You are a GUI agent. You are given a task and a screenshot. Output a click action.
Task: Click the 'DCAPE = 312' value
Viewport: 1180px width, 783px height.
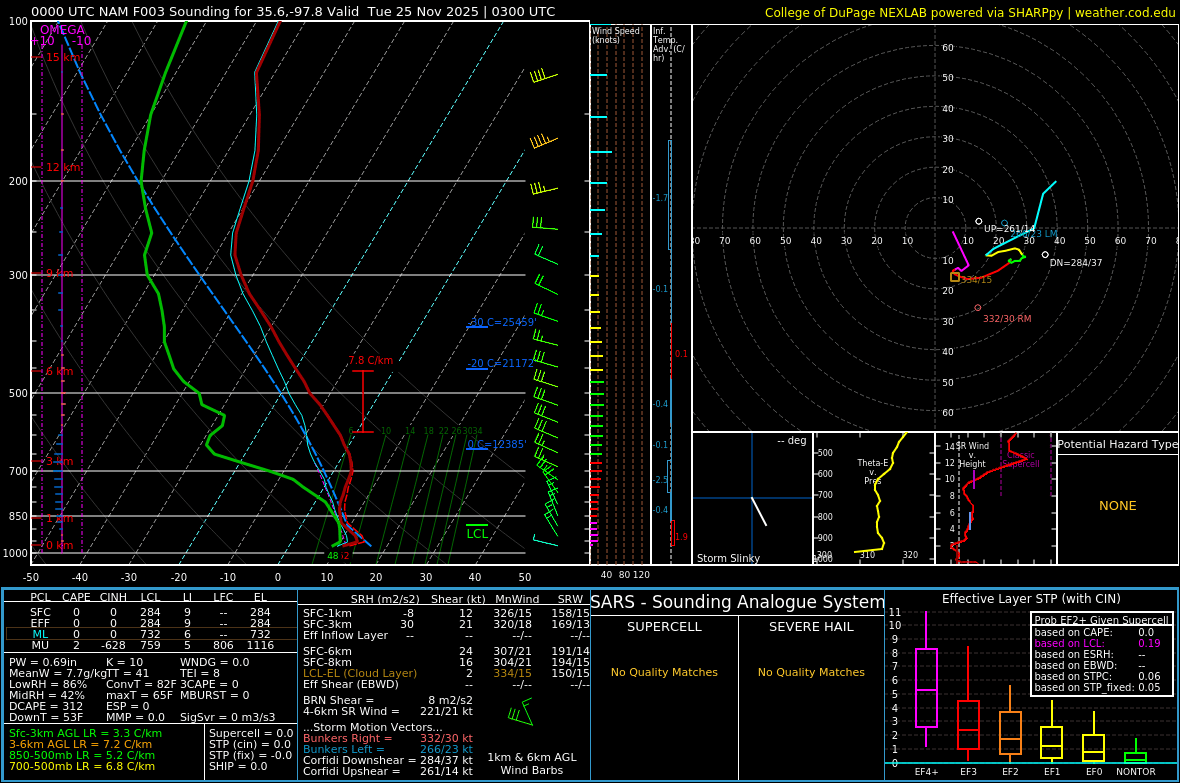pyautogui.click(x=46, y=706)
